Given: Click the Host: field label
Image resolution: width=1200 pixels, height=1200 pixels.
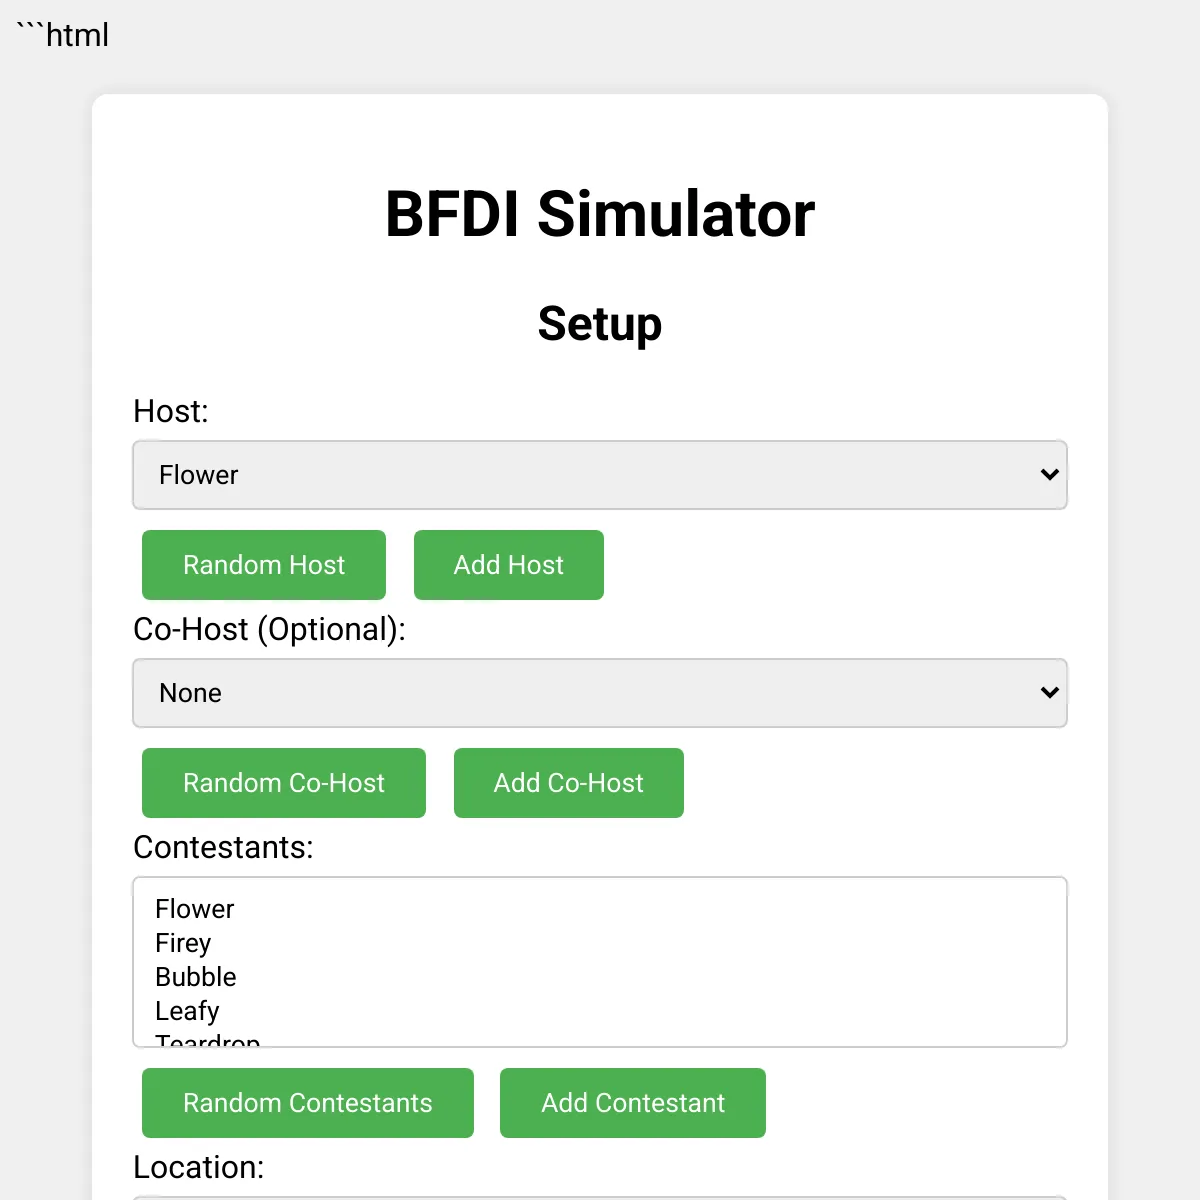Looking at the screenshot, I should pyautogui.click(x=171, y=411).
